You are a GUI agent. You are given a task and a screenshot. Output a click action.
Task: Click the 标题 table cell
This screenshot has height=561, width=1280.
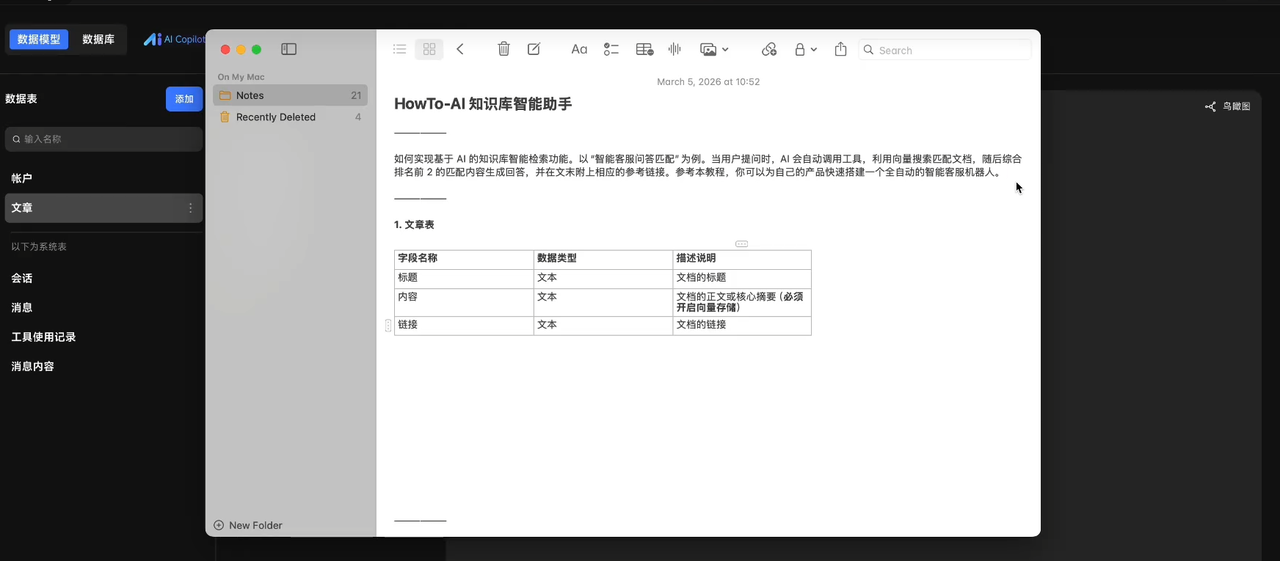(x=464, y=278)
